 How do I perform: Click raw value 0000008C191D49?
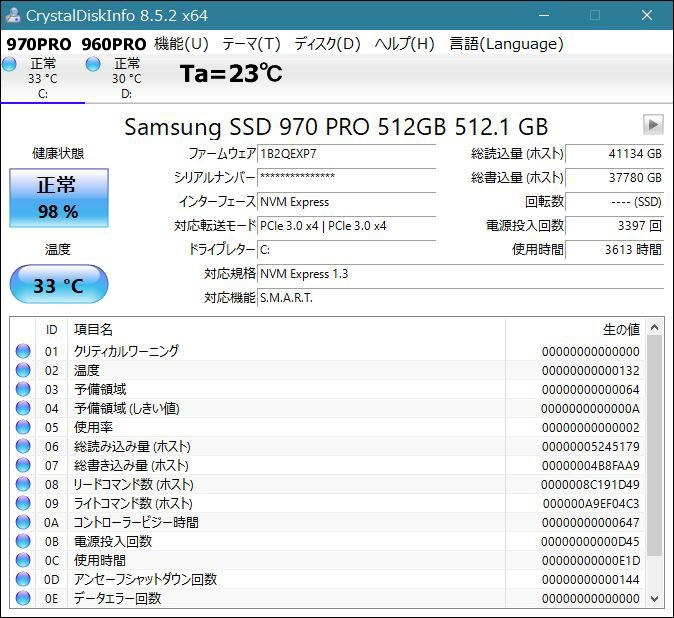click(x=590, y=484)
